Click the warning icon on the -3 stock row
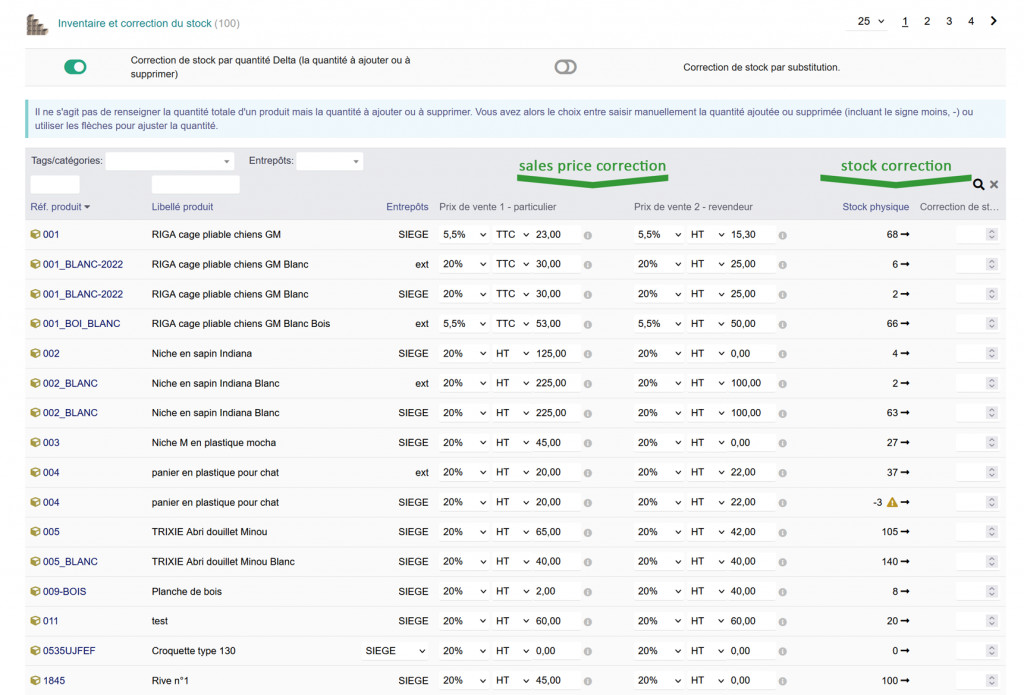 892,502
